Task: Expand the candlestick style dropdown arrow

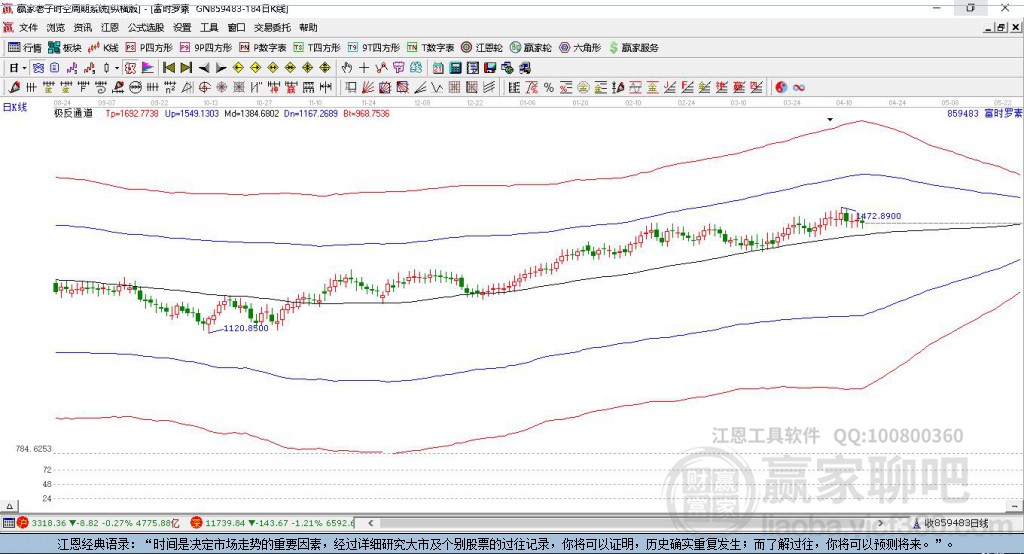Action: [117, 68]
